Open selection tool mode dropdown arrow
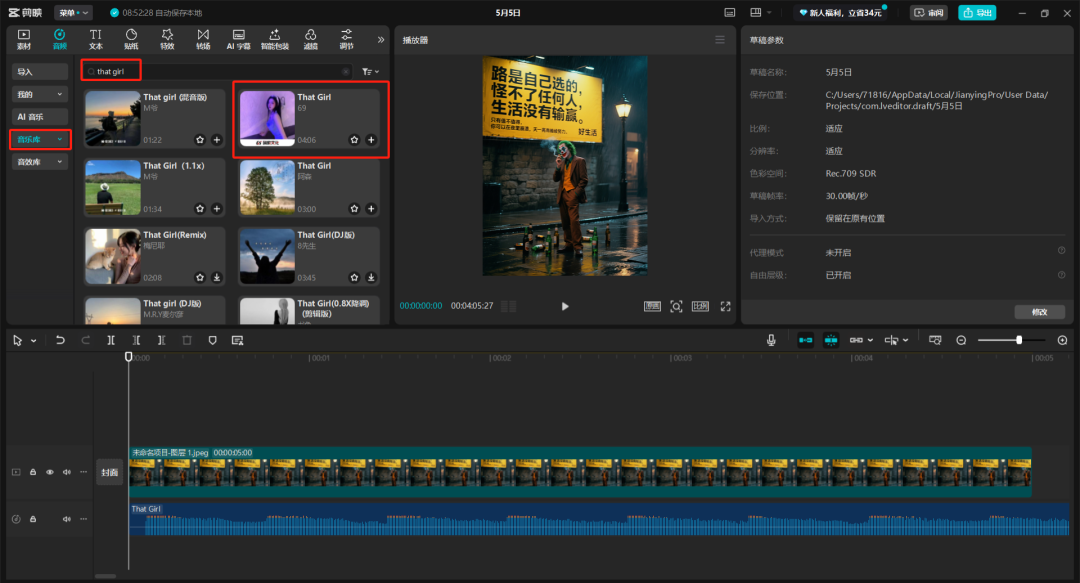The height and width of the screenshot is (583, 1080). pyautogui.click(x=33, y=341)
